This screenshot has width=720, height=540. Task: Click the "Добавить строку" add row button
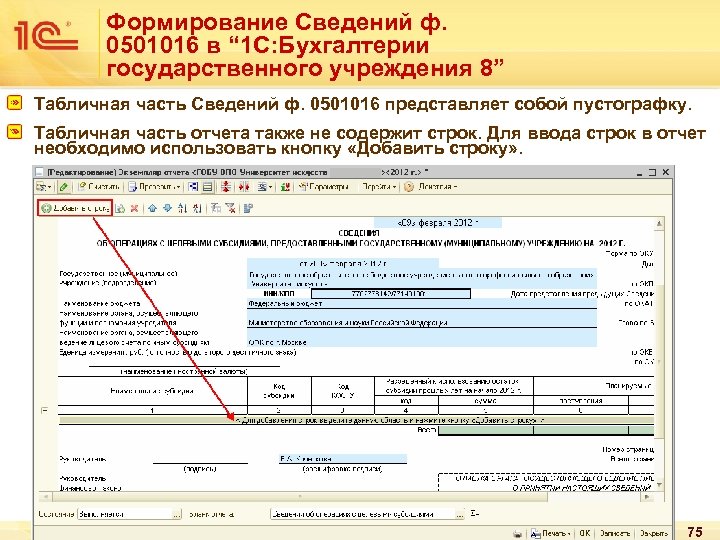75,208
